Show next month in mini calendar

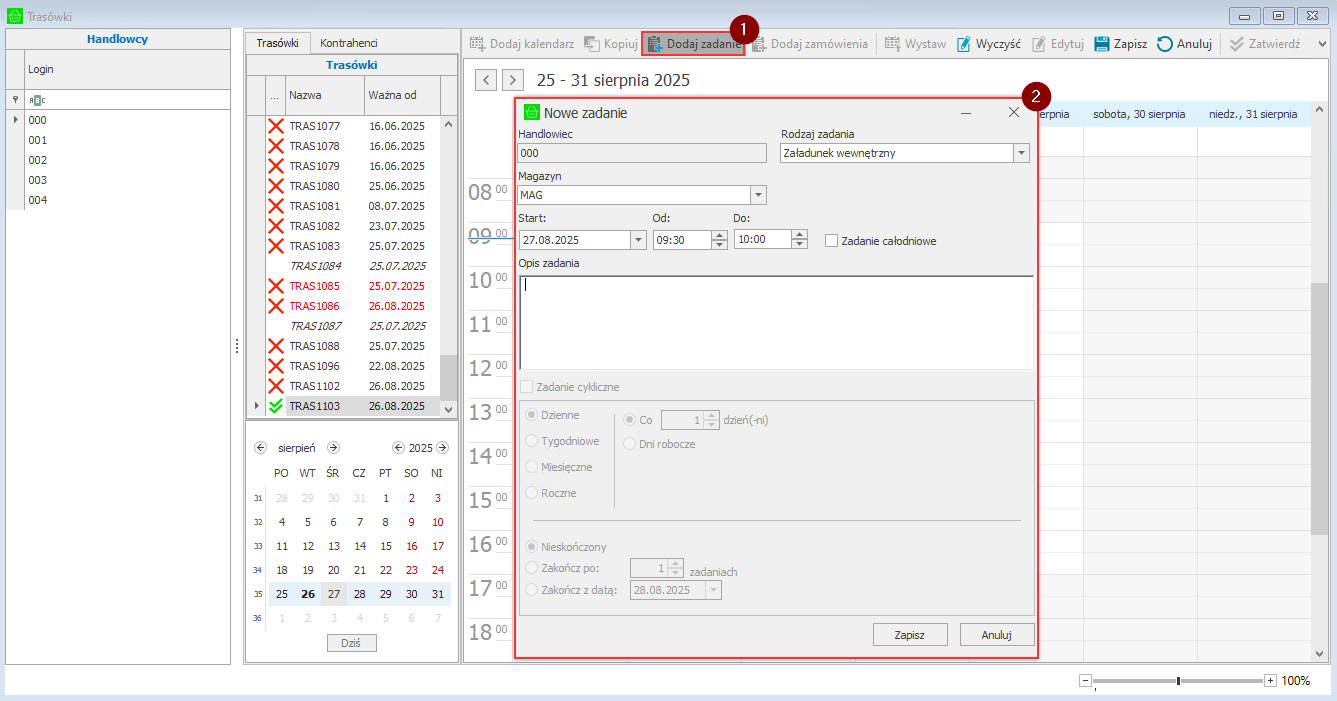click(x=334, y=448)
